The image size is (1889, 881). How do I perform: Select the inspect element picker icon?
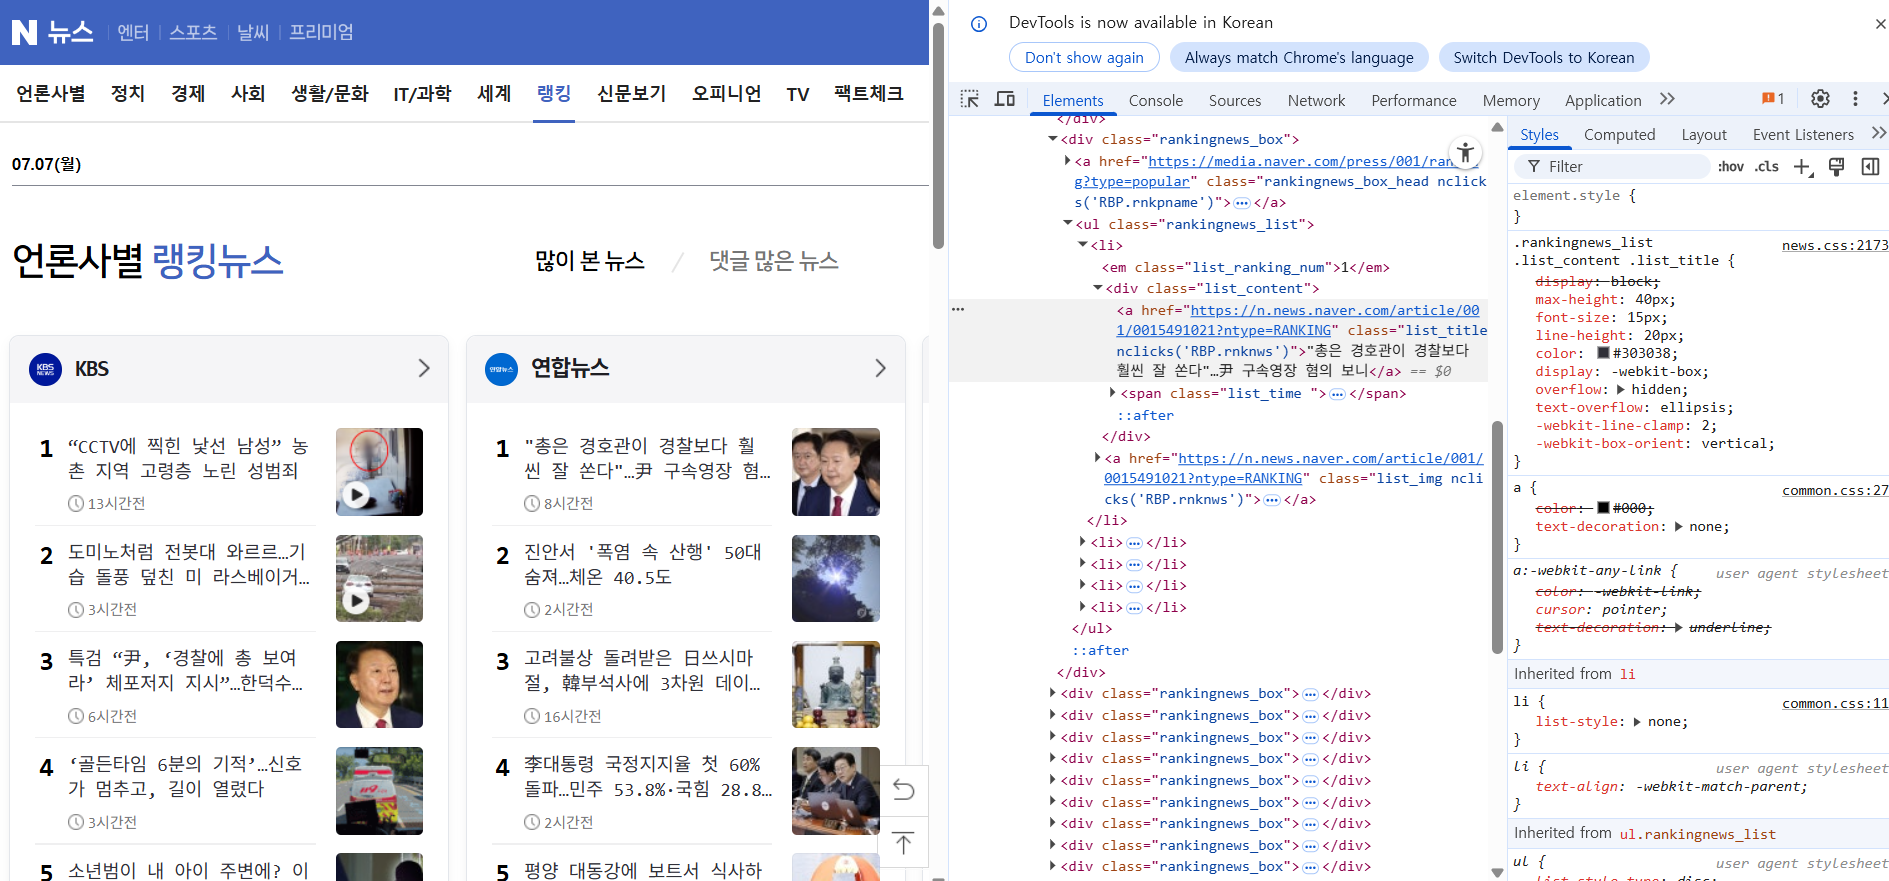pos(969,99)
